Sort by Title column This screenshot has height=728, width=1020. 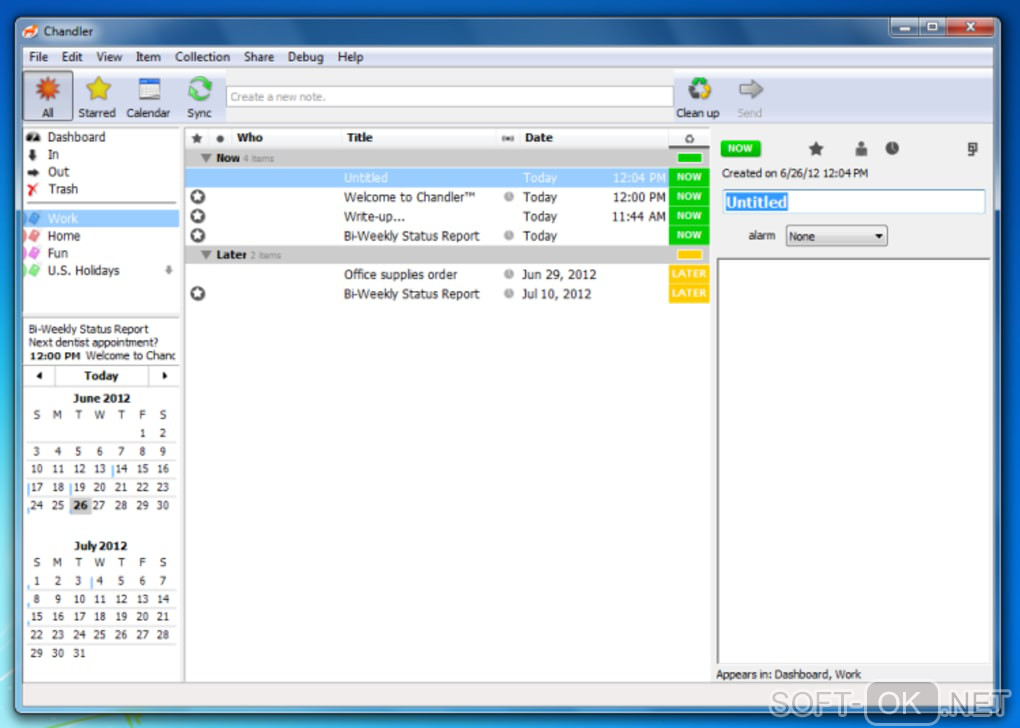click(x=360, y=138)
